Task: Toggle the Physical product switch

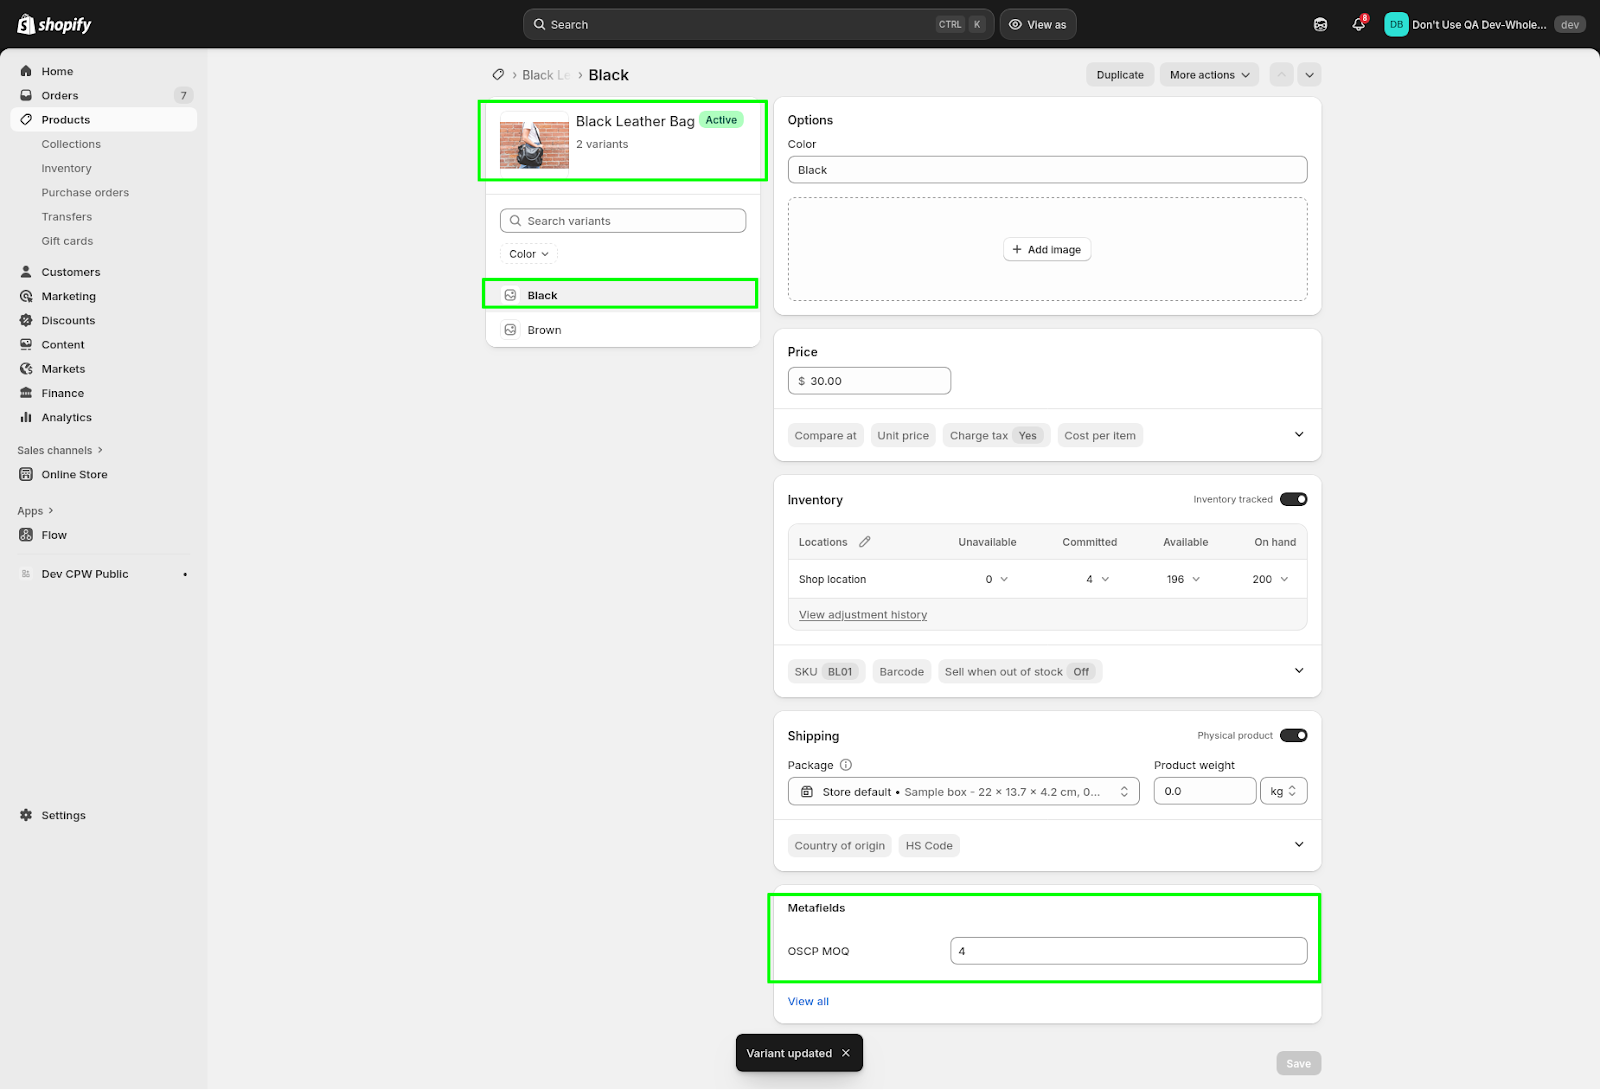Action: pos(1293,735)
